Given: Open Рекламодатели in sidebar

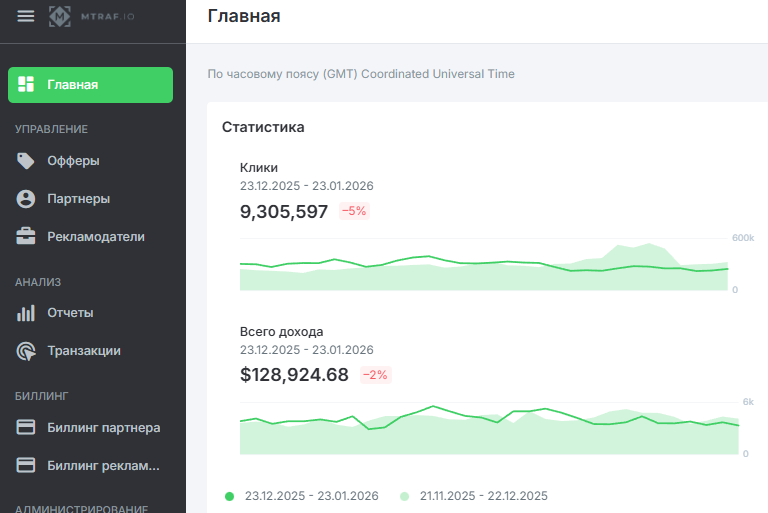Looking at the screenshot, I should (96, 237).
